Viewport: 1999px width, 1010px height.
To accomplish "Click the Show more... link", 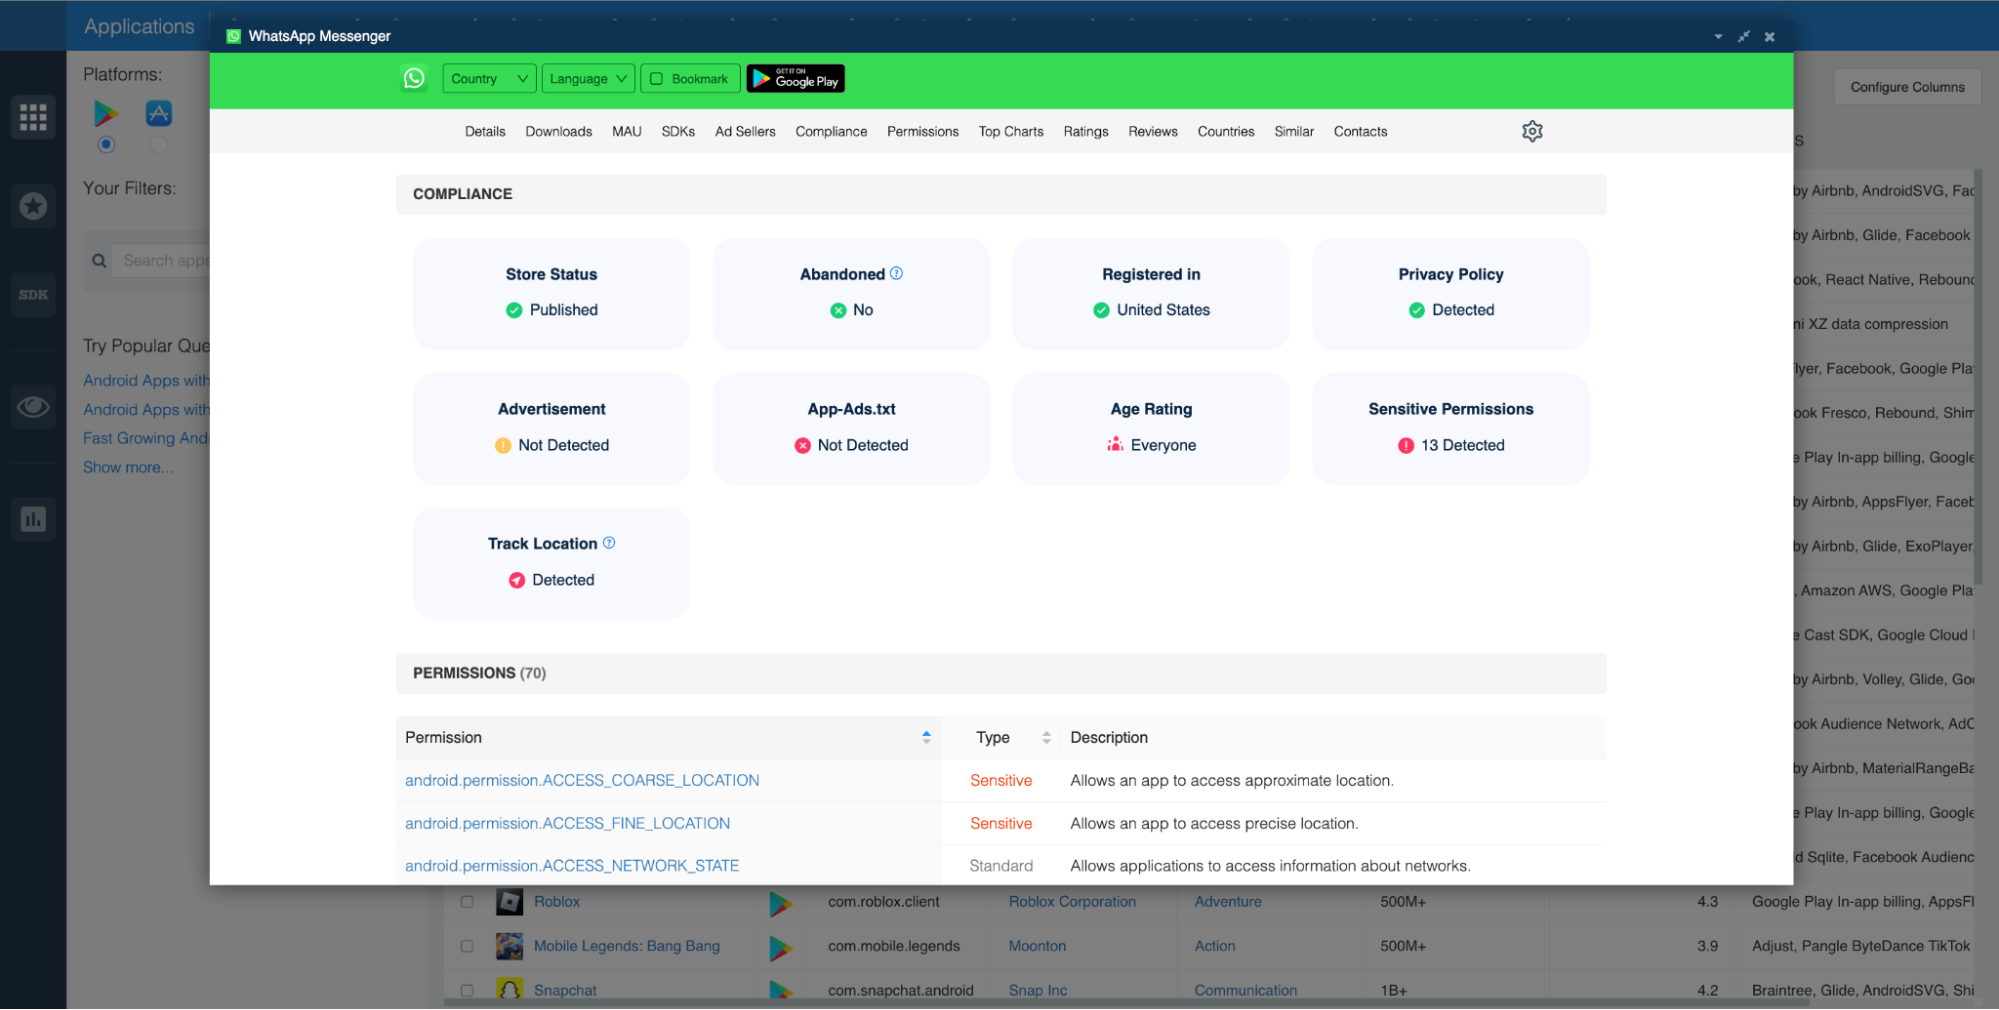I will tap(128, 467).
